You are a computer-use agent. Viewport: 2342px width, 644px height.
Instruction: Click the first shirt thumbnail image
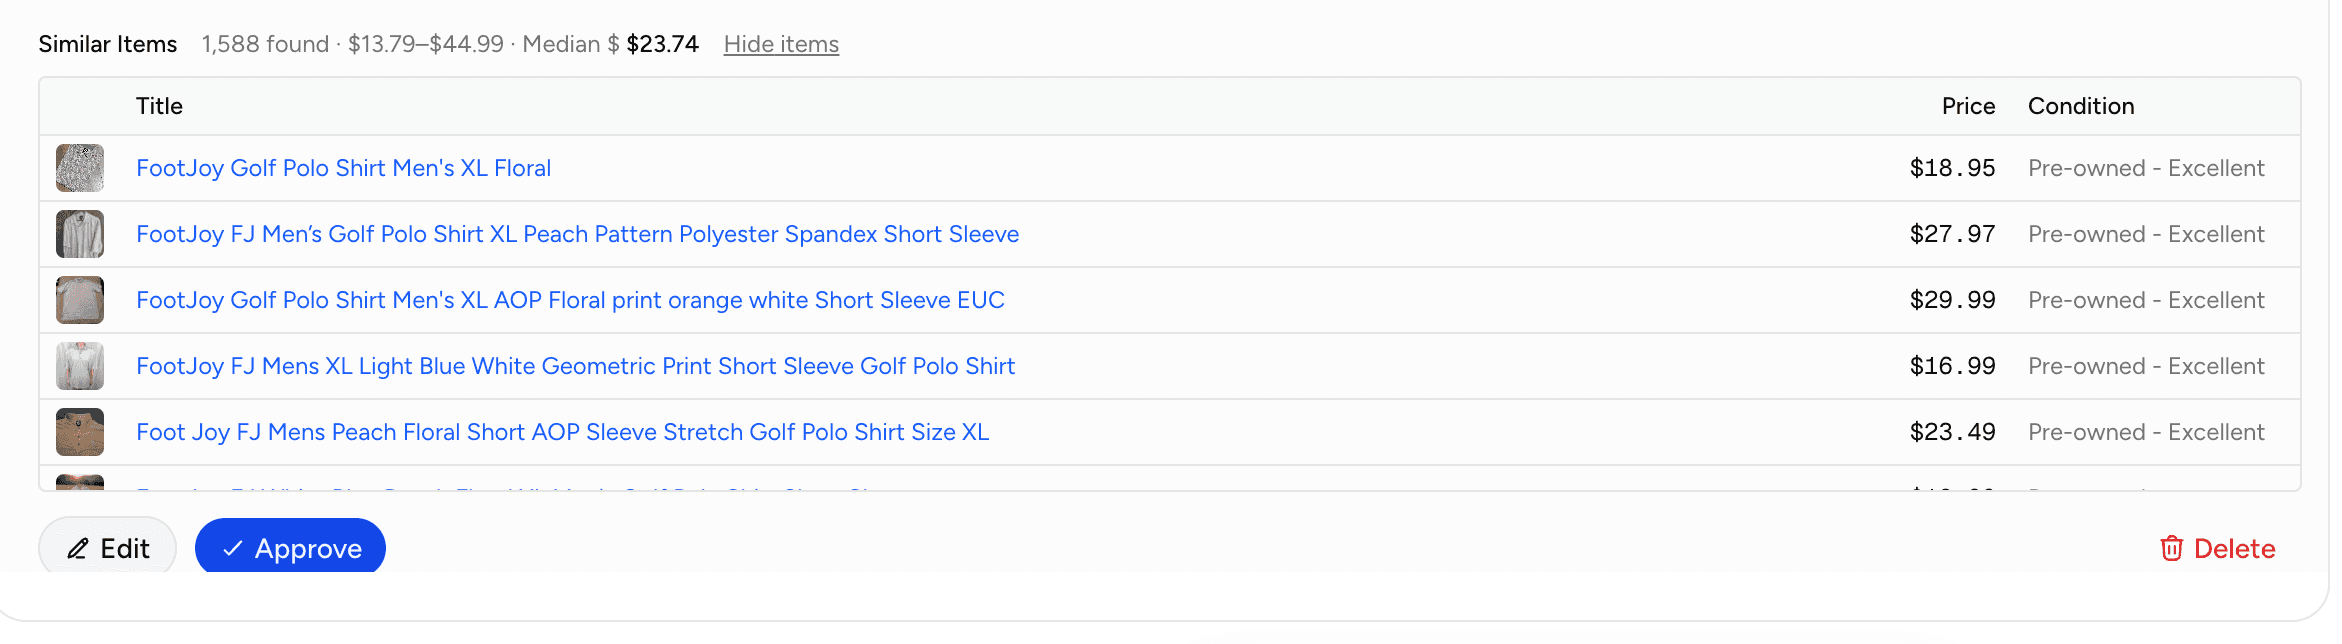pos(79,168)
